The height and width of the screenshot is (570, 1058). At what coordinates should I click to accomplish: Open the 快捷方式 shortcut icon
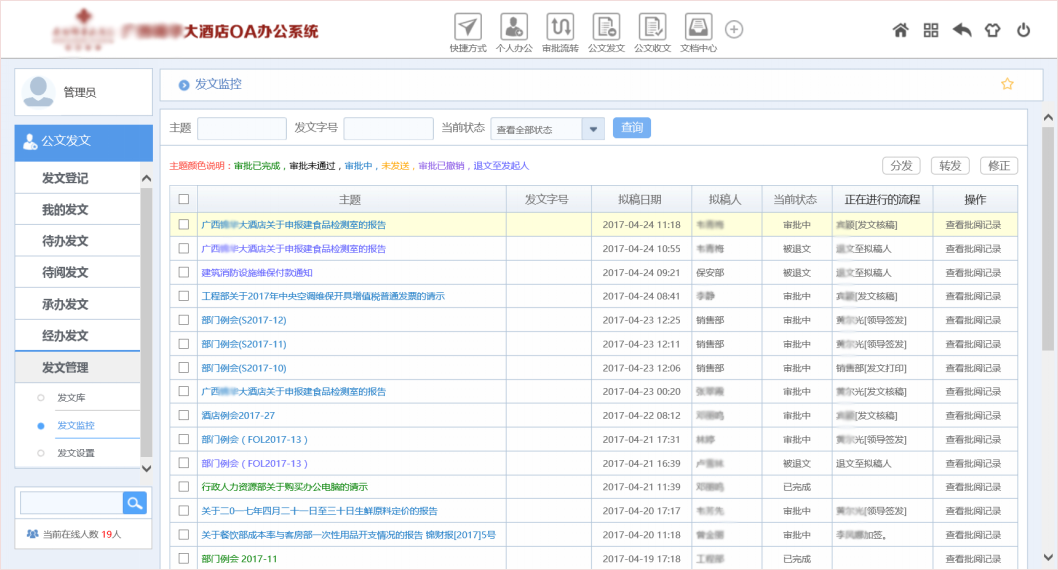pyautogui.click(x=468, y=27)
